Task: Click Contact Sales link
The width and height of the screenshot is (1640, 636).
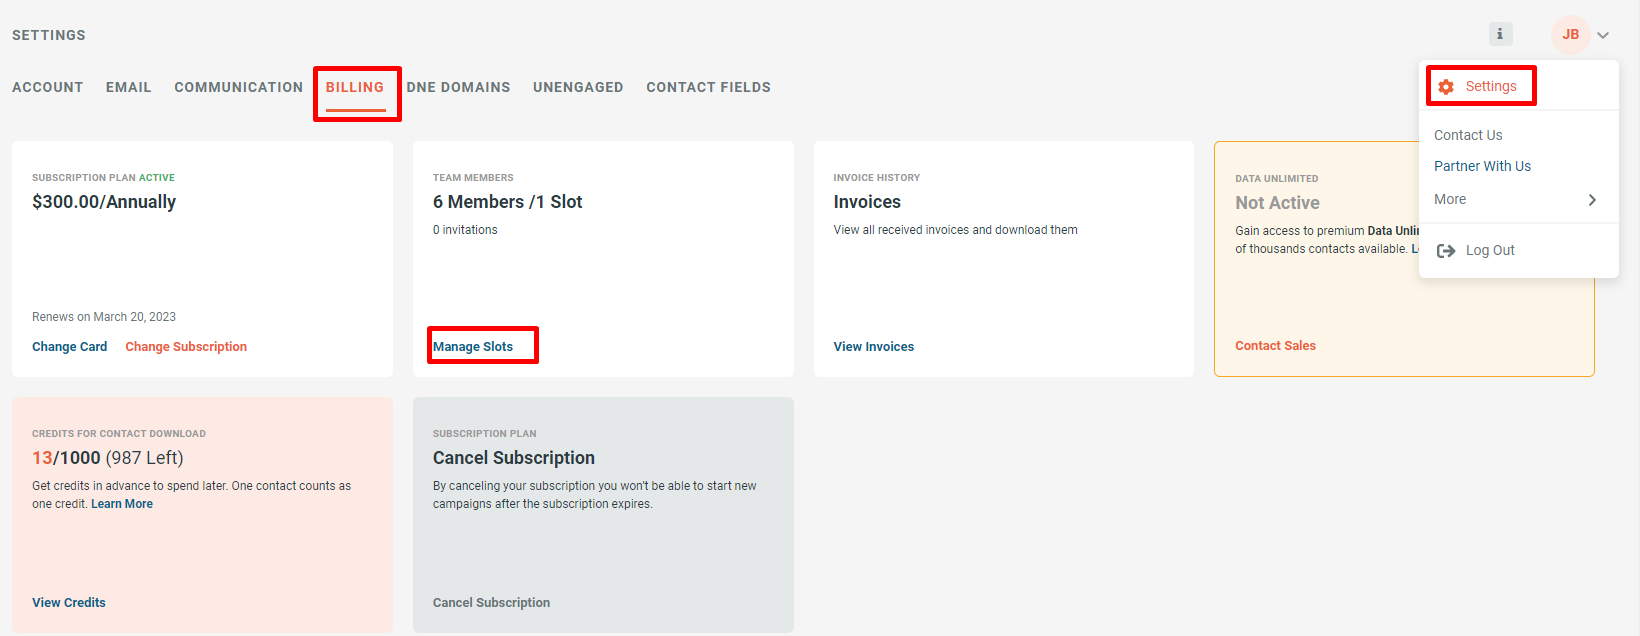Action: pyautogui.click(x=1275, y=345)
